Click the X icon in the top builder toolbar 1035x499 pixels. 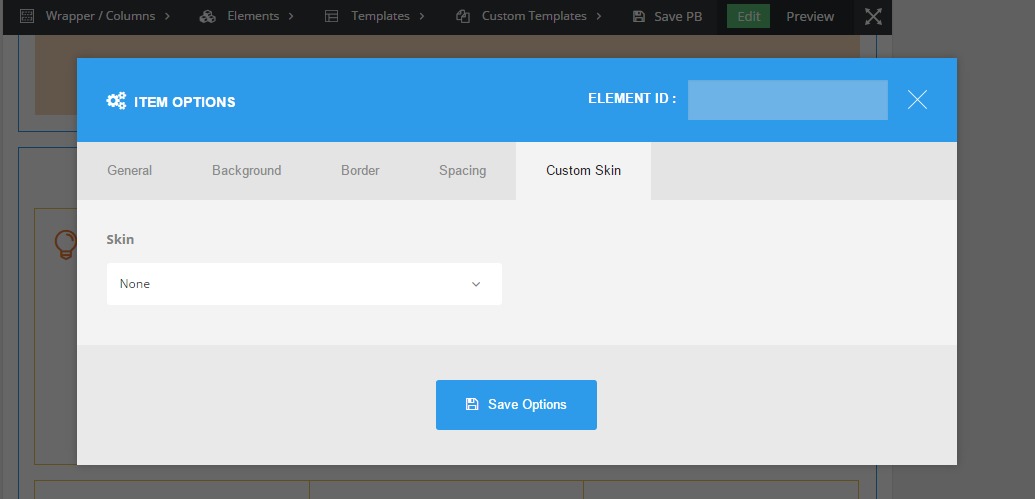click(873, 16)
